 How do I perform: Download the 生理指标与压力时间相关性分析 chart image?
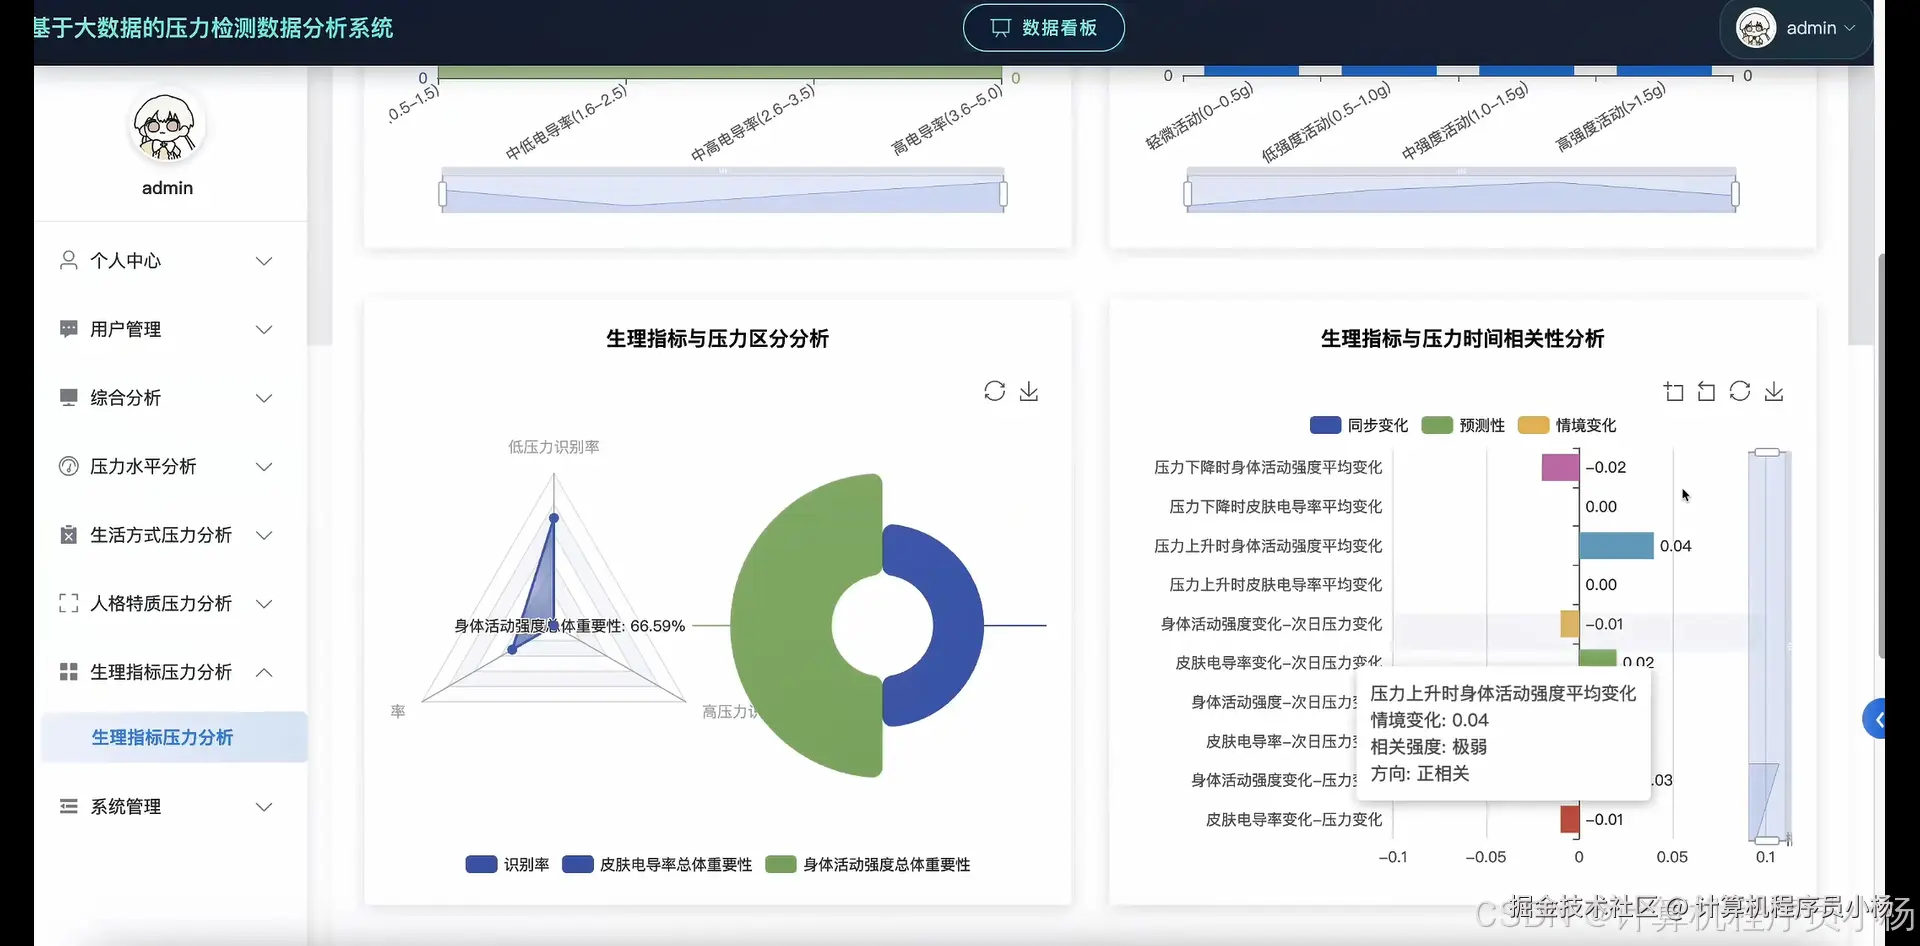(x=1774, y=391)
